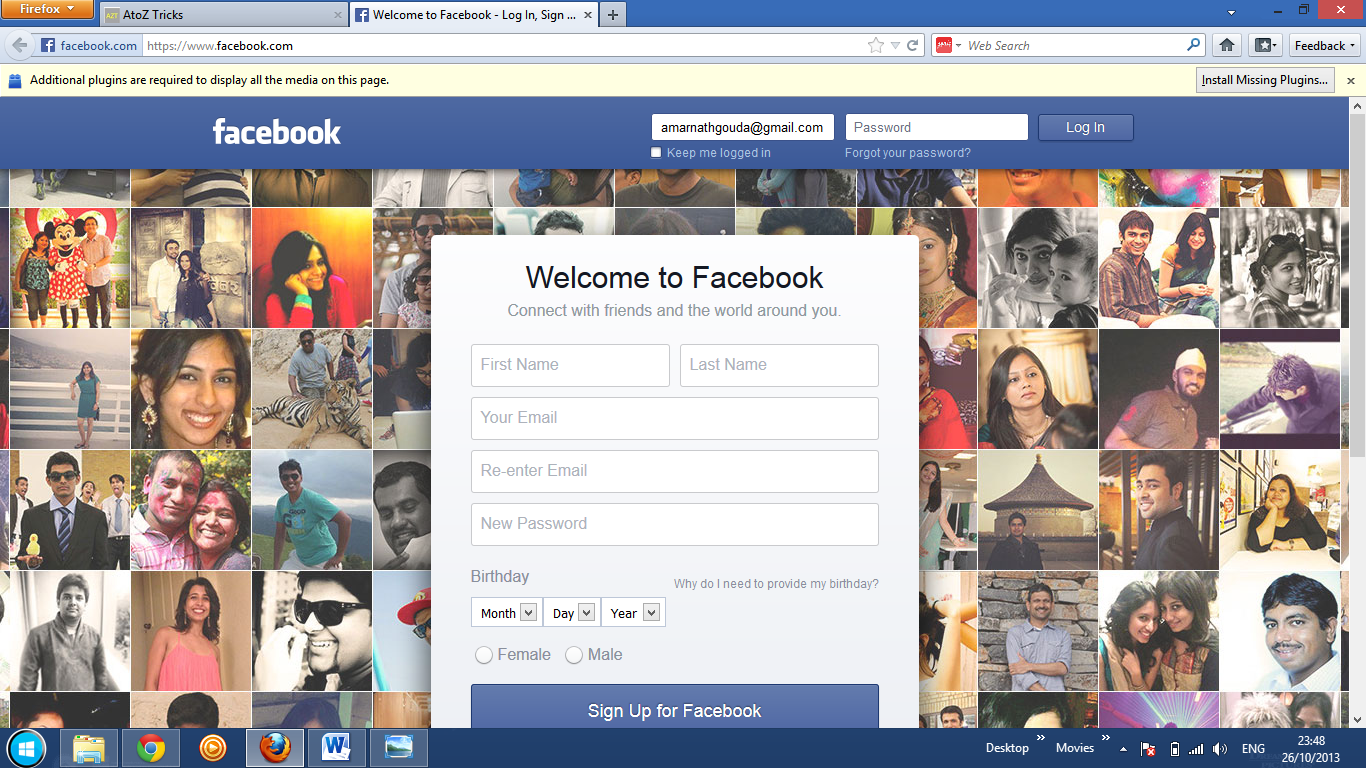The height and width of the screenshot is (768, 1366).
Task: Click the Minnie Mouse photo thumbnail
Action: [x=70, y=267]
